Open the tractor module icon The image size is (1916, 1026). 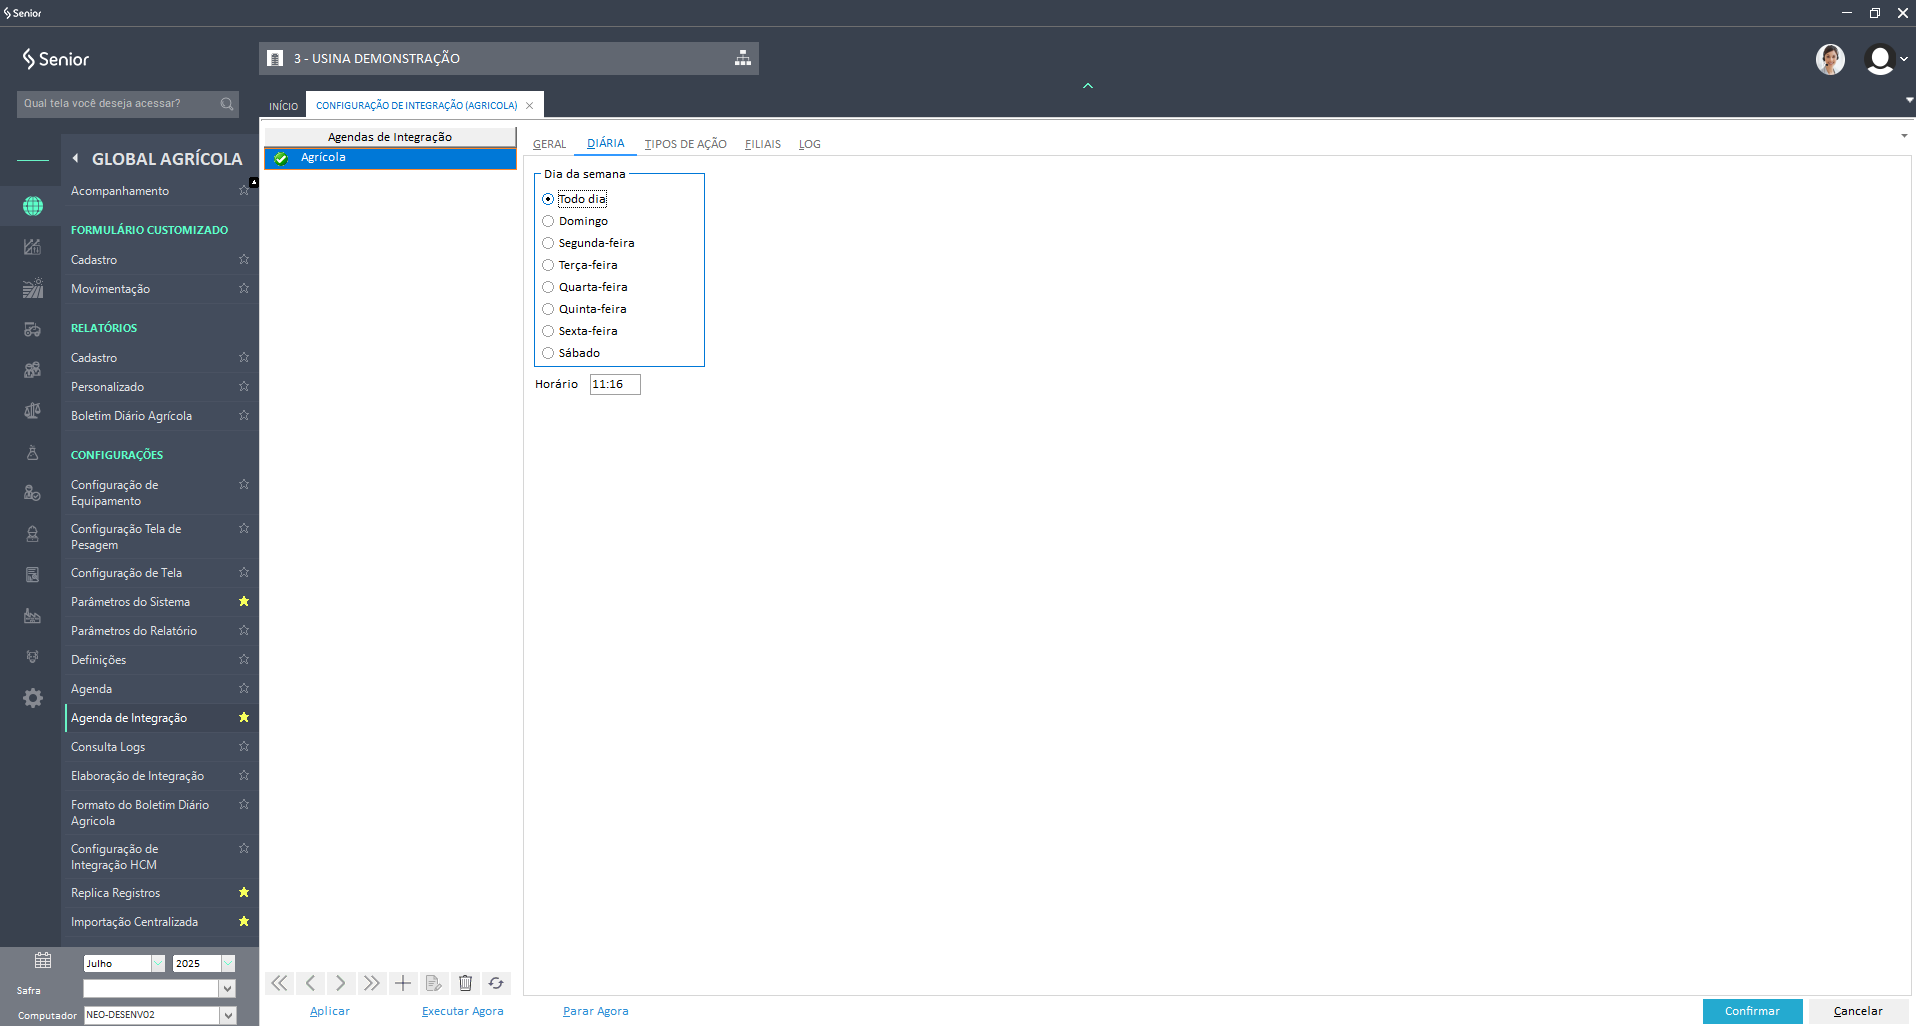(x=33, y=329)
